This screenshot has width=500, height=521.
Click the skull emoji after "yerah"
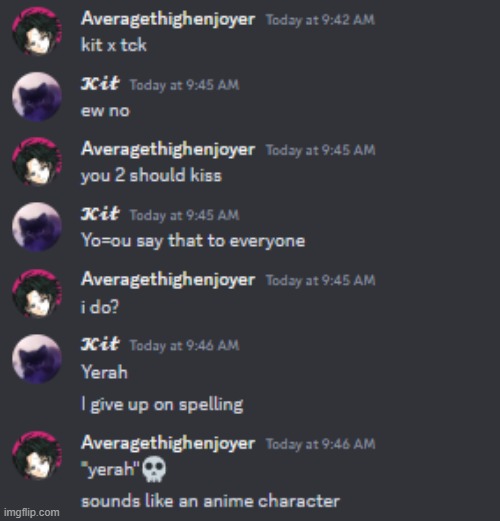tap(154, 469)
